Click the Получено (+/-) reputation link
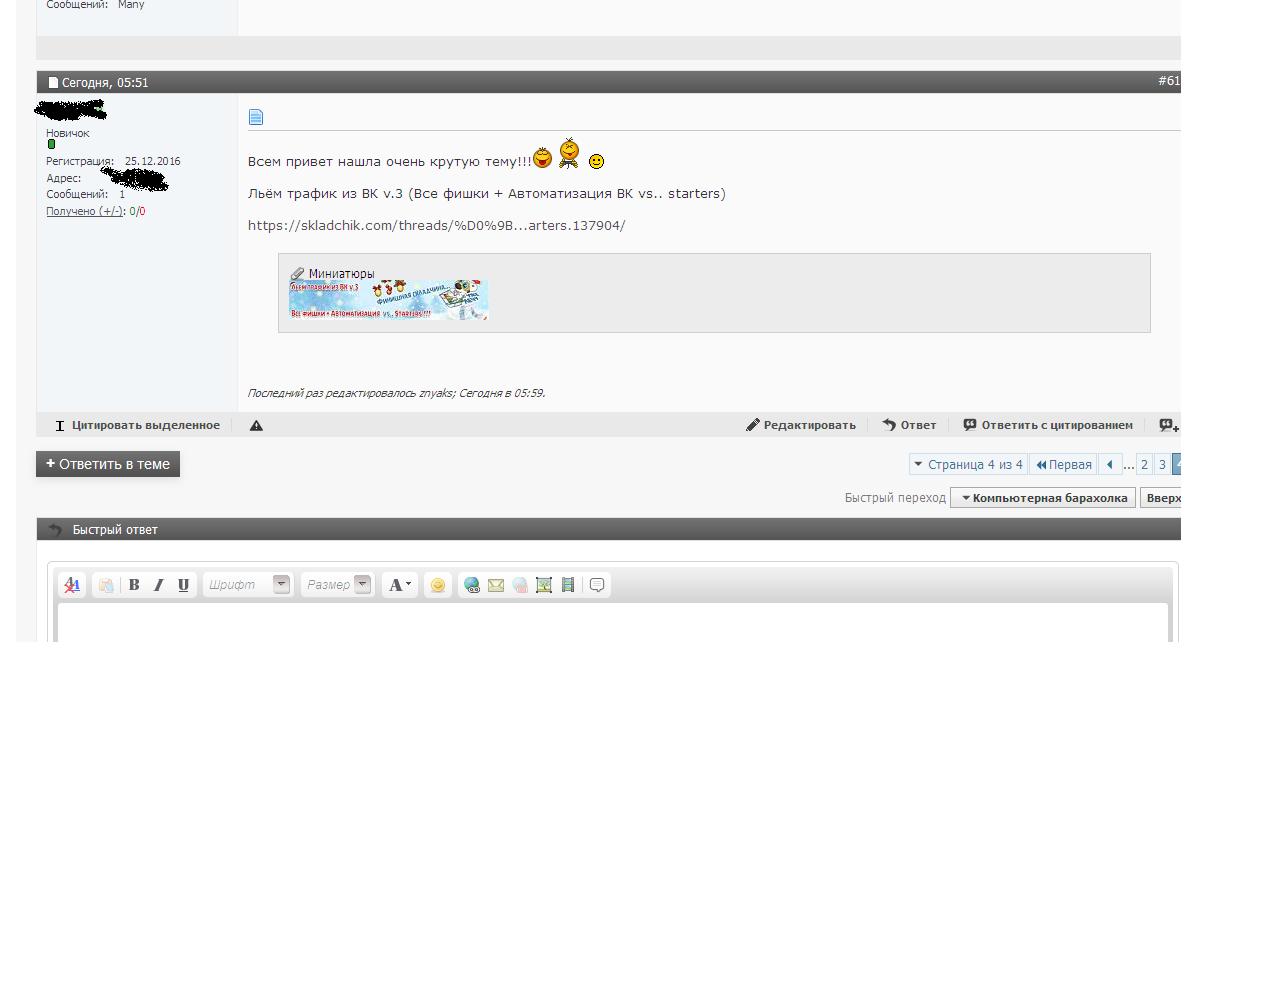The width and height of the screenshot is (1280, 1000). [84, 211]
